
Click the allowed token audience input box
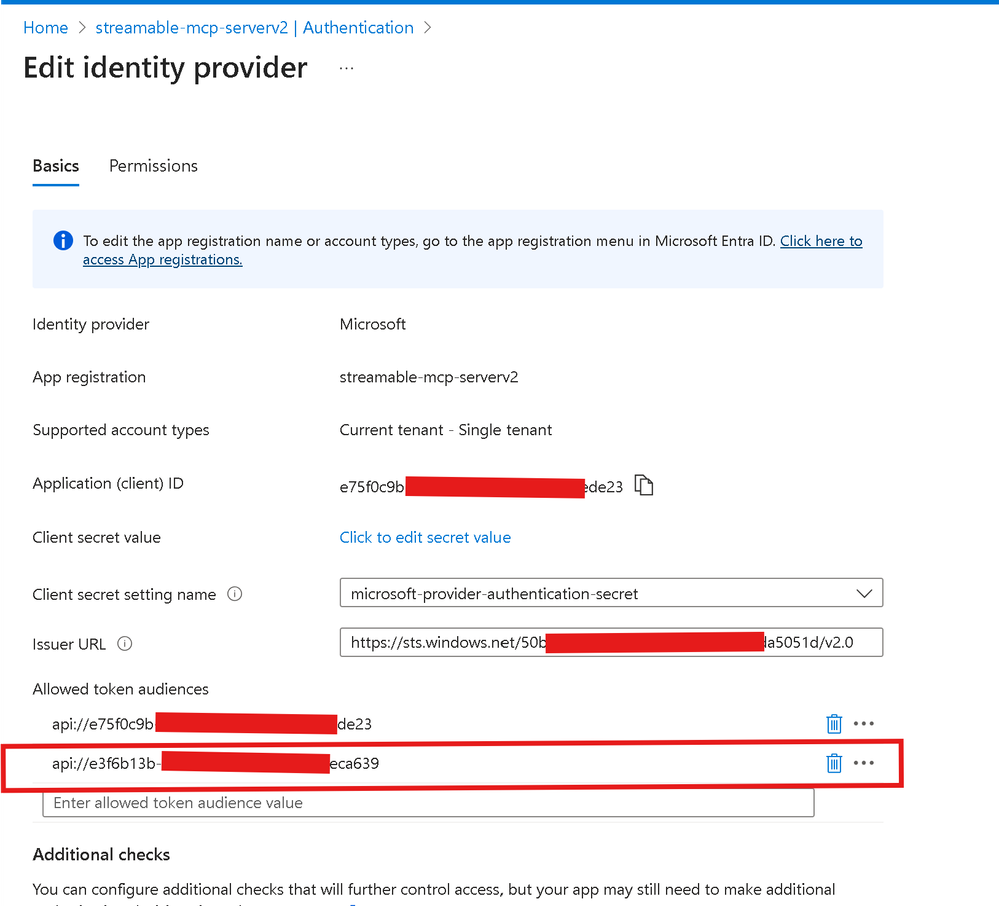click(428, 803)
